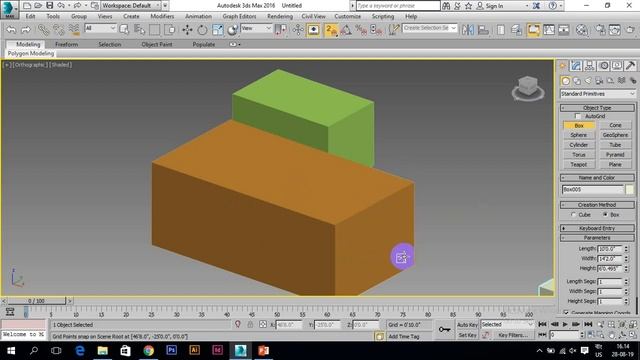Click the Cylinder primitive button
The height and width of the screenshot is (360, 640).
point(579,145)
